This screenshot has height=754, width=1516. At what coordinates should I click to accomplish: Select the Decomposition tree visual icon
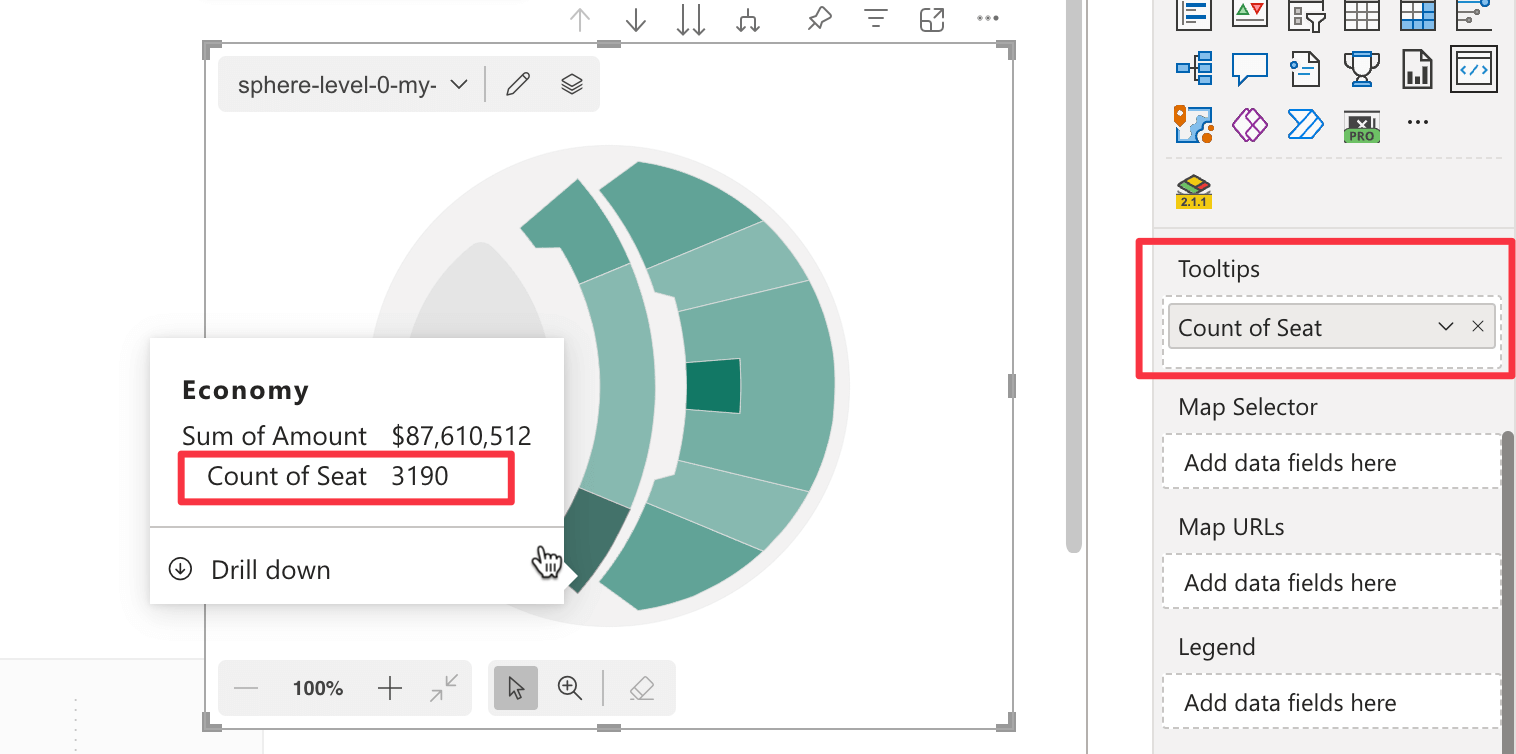tap(1194, 69)
